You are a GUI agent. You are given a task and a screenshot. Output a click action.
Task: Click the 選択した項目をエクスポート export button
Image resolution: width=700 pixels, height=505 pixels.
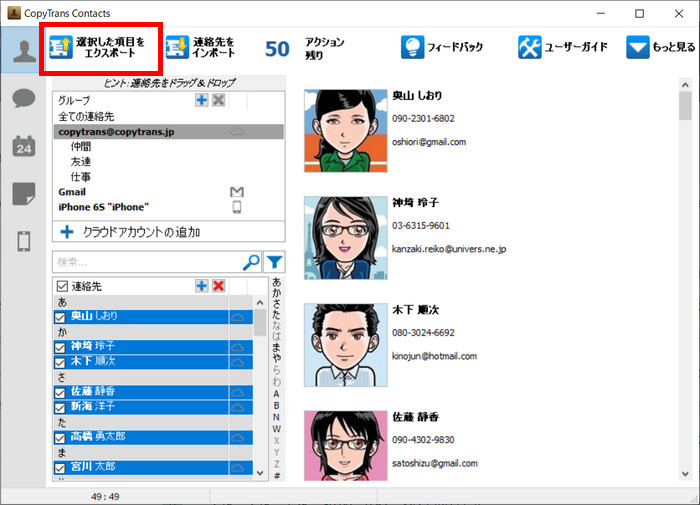coord(98,48)
